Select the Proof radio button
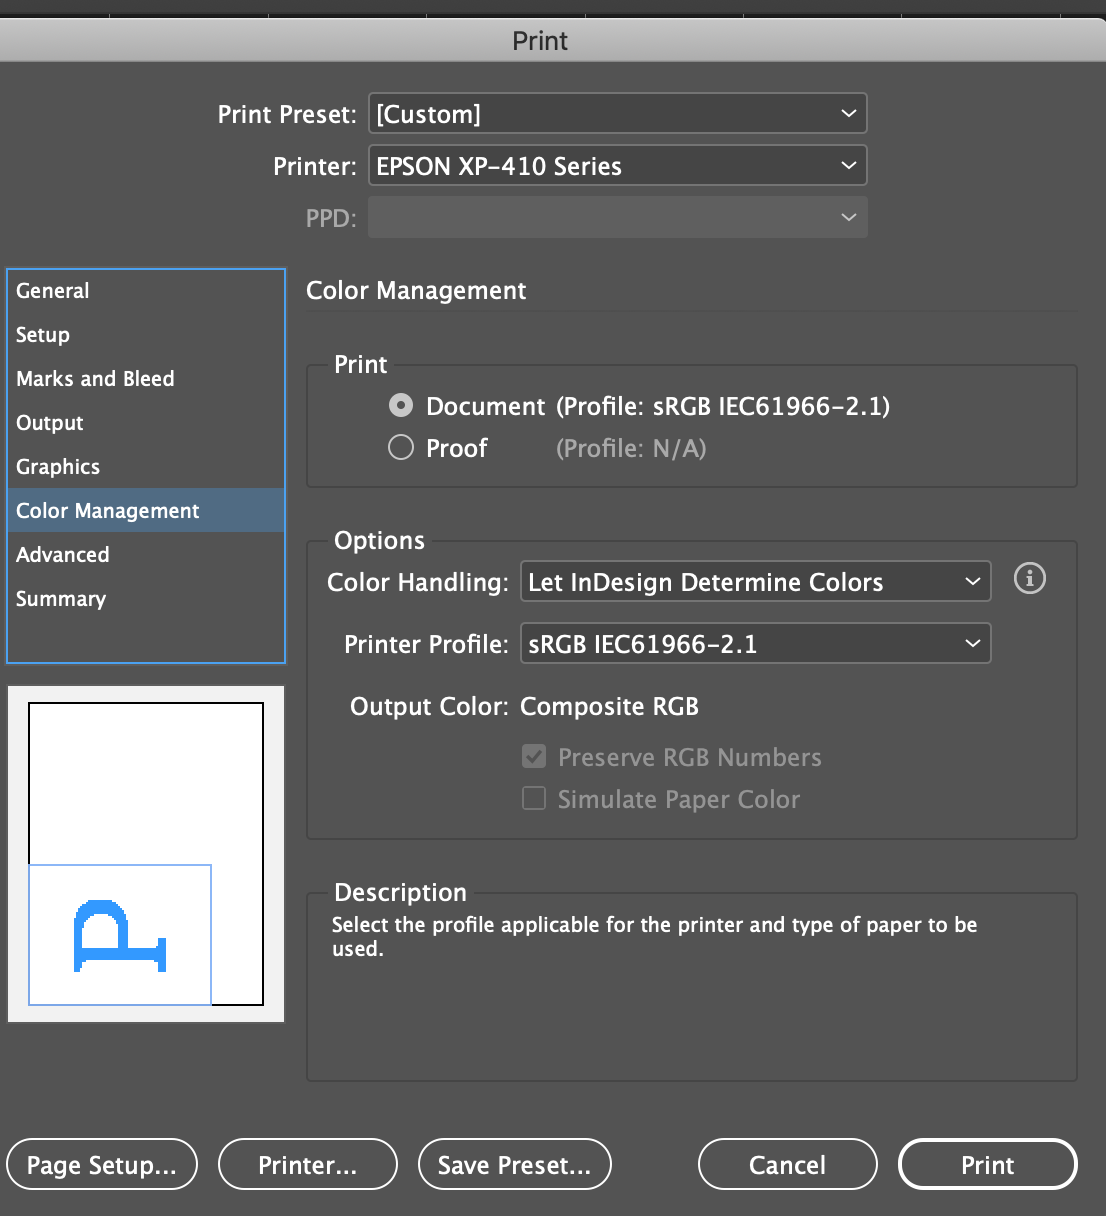The height and width of the screenshot is (1216, 1106). pos(400,447)
